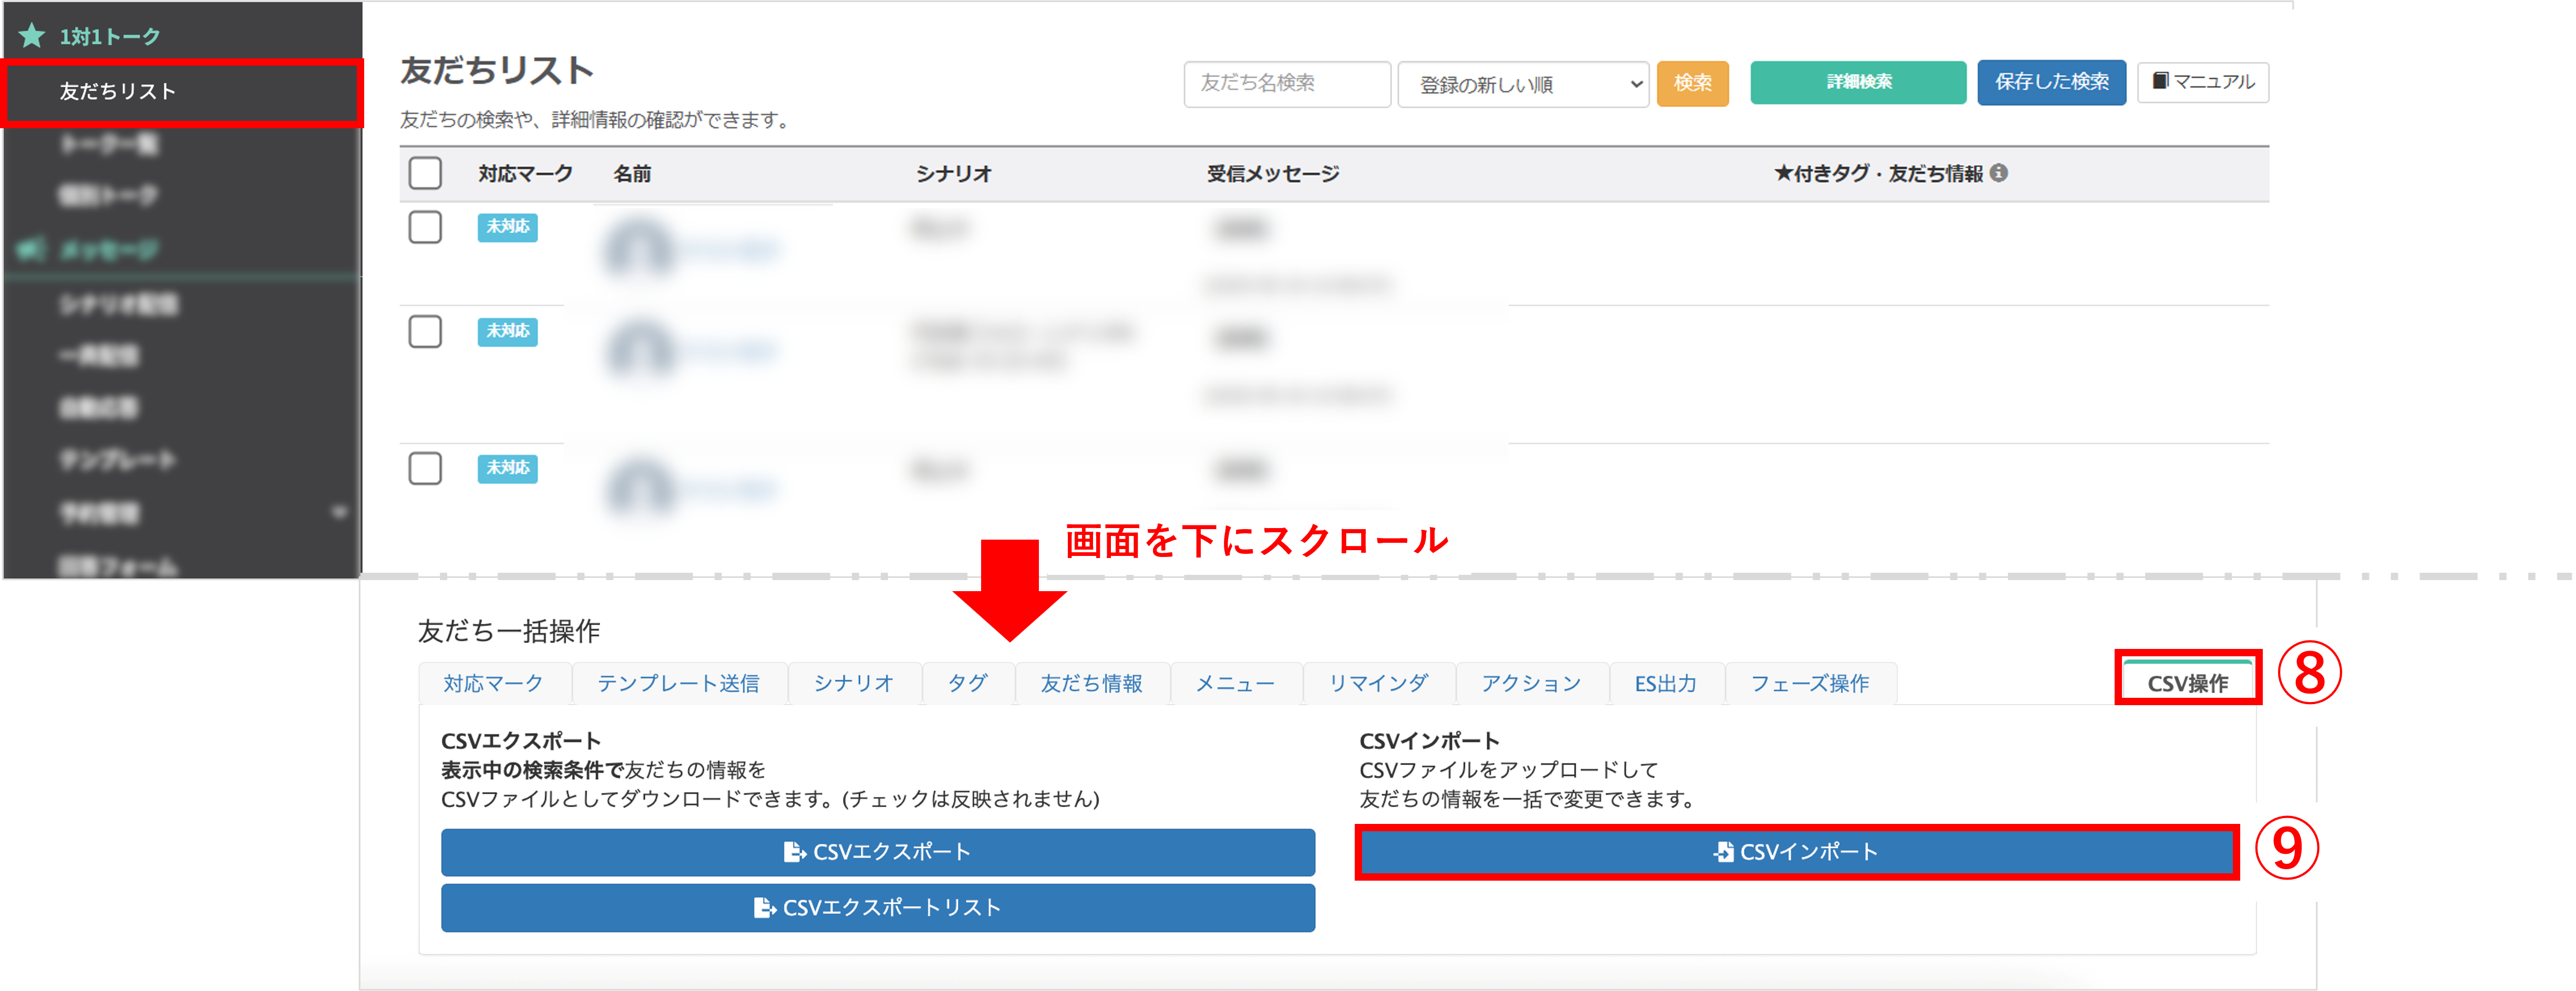Screen dimensions: 2576x991
Task: Click the second row's 未対応 badge
Action: 507,331
